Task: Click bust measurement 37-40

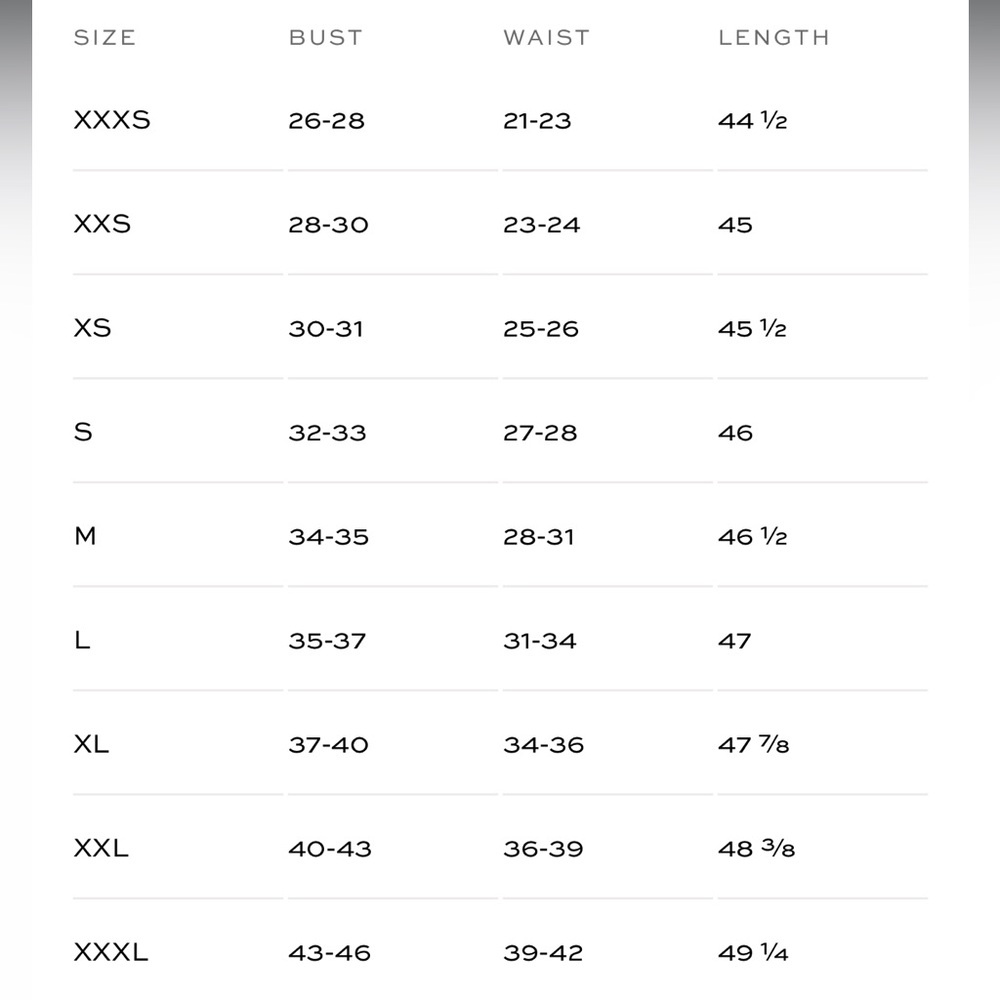Action: point(328,744)
